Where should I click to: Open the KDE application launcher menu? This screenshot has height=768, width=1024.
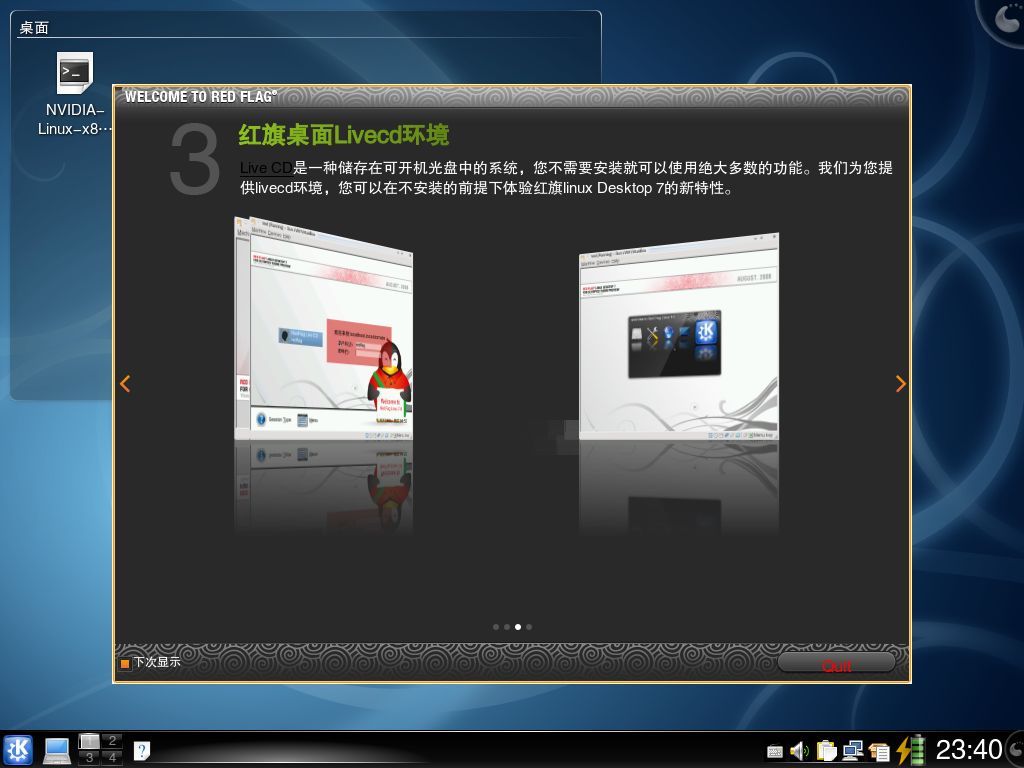[18, 750]
